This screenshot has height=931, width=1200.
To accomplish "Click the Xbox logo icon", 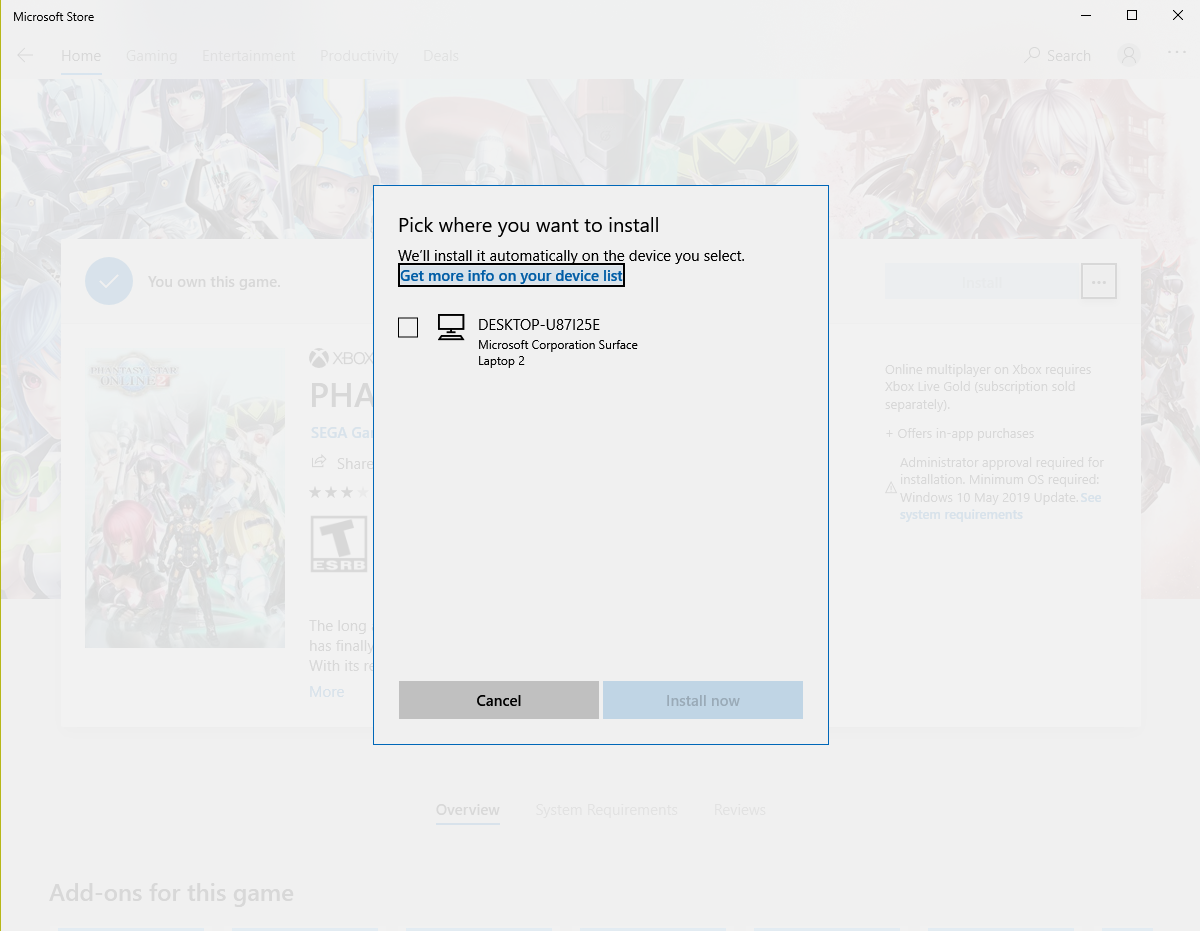I will [319, 358].
